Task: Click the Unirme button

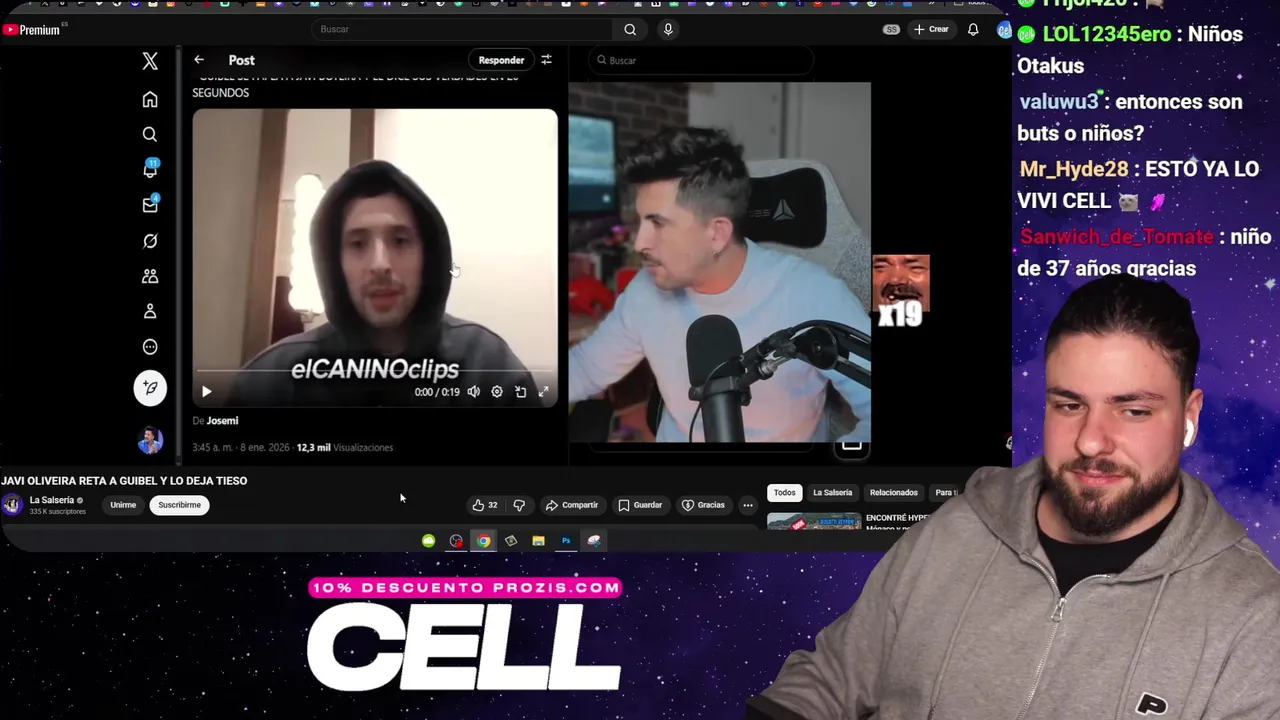Action: (x=123, y=505)
